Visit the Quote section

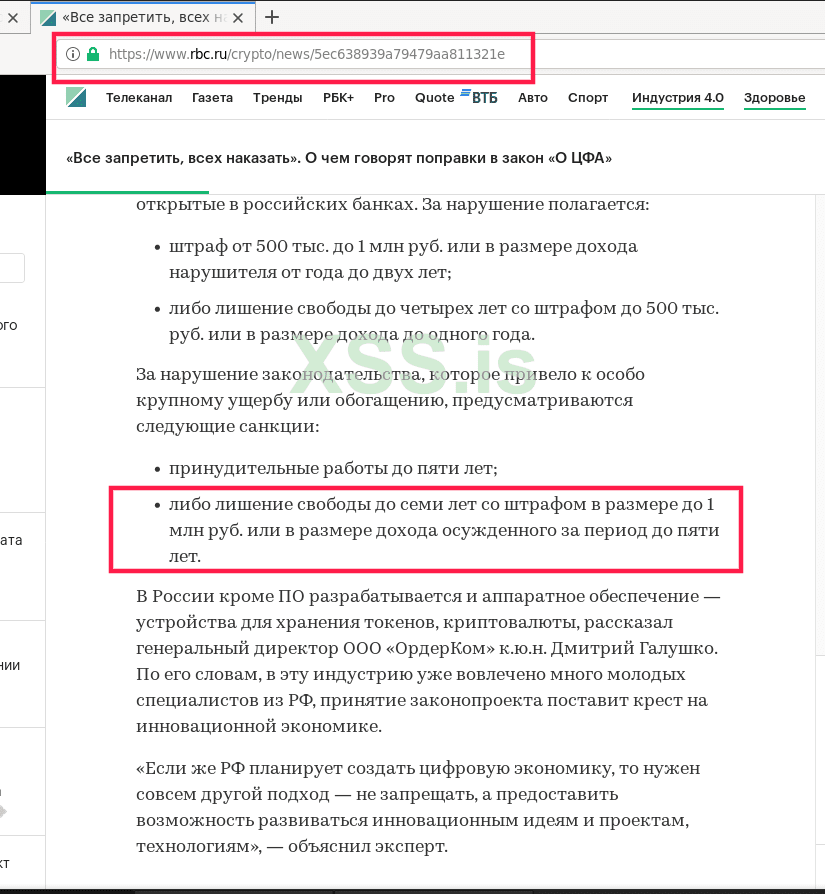coord(434,97)
